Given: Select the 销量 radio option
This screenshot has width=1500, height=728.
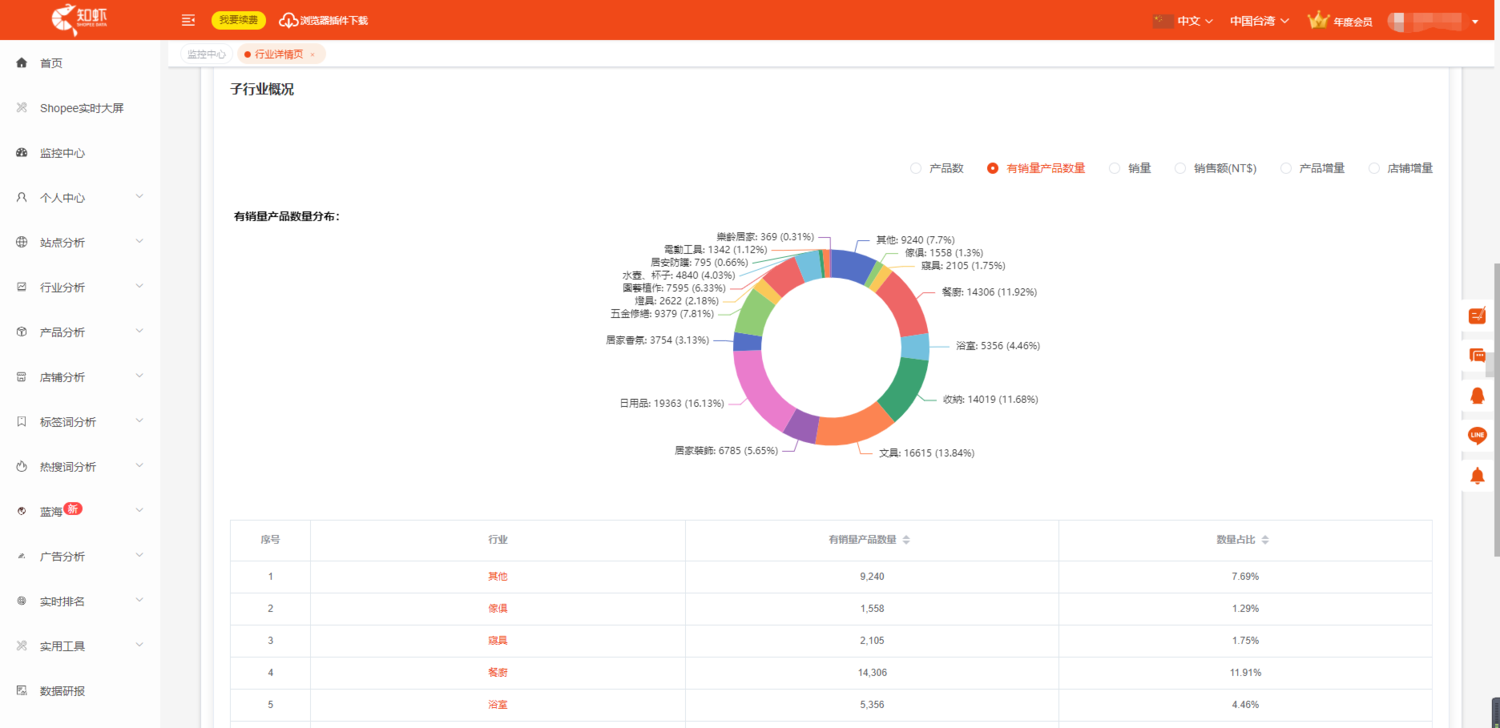Looking at the screenshot, I should tap(1115, 168).
